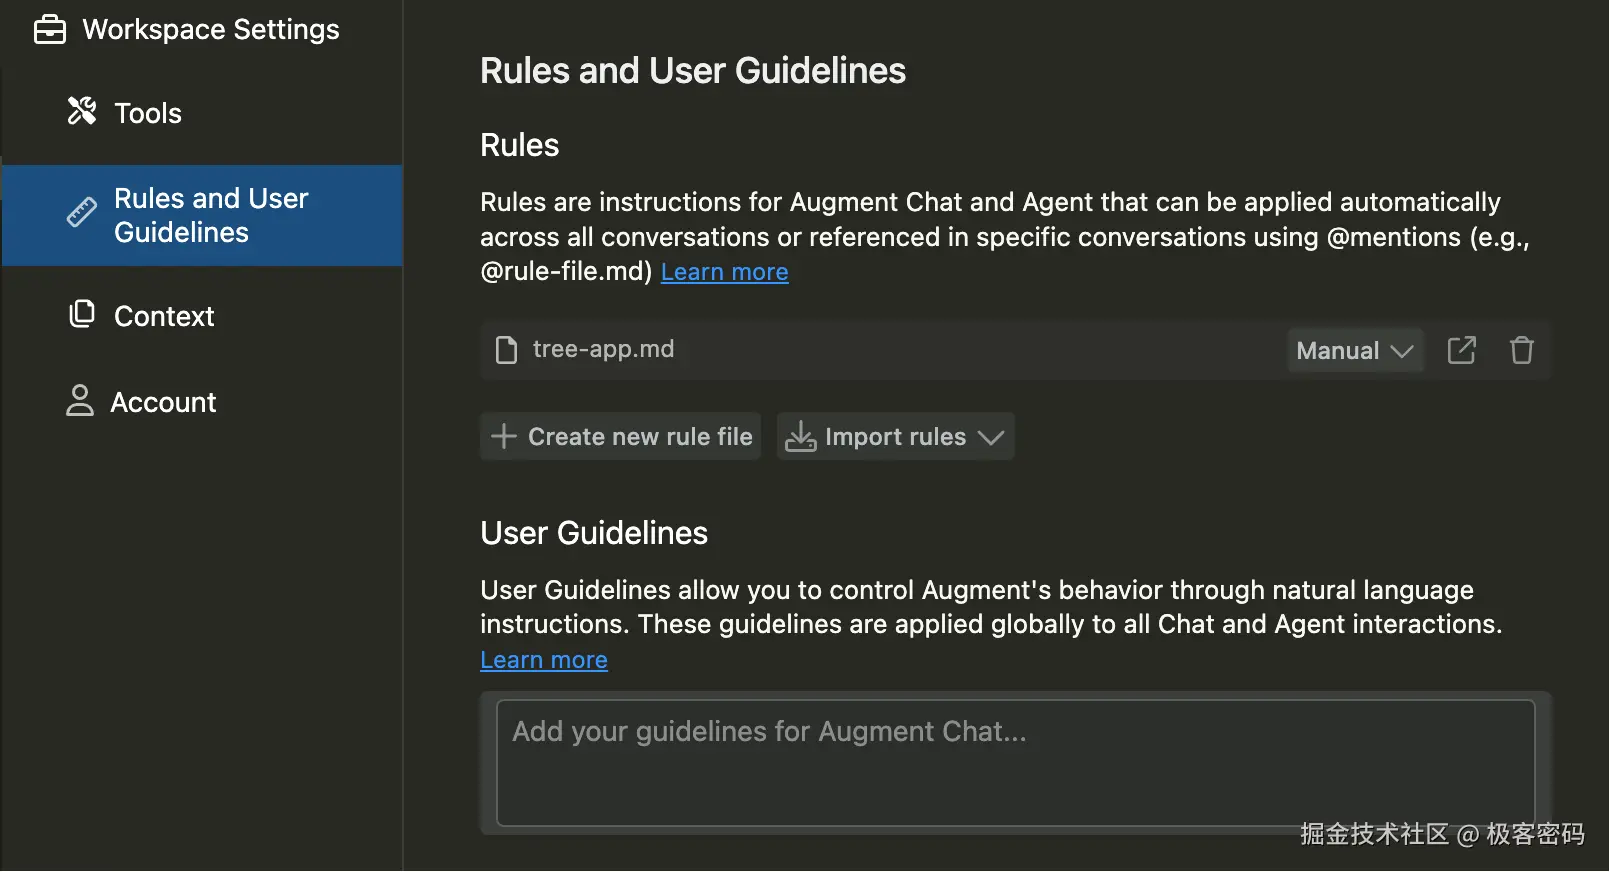The image size is (1610, 872).
Task: Follow the Learn more link under User Guidelines
Action: coord(544,660)
